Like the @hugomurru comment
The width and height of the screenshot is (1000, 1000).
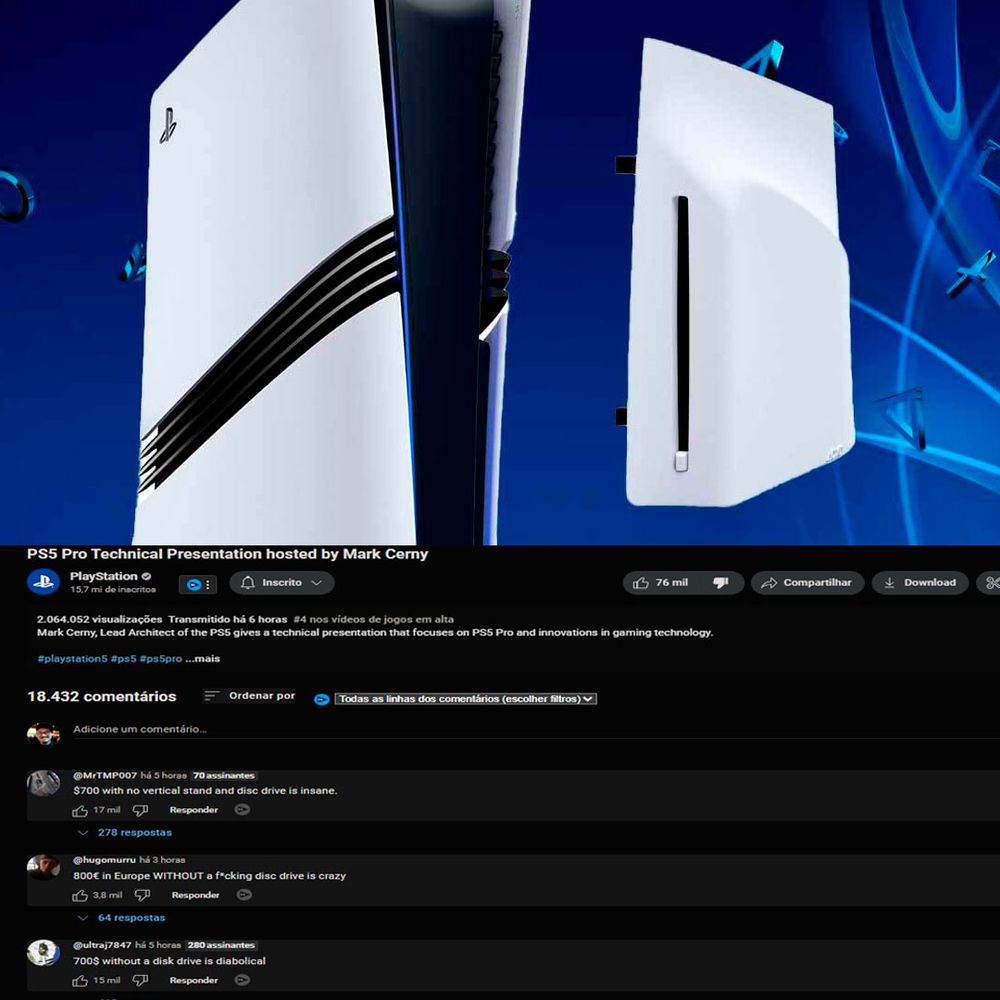click(80, 896)
